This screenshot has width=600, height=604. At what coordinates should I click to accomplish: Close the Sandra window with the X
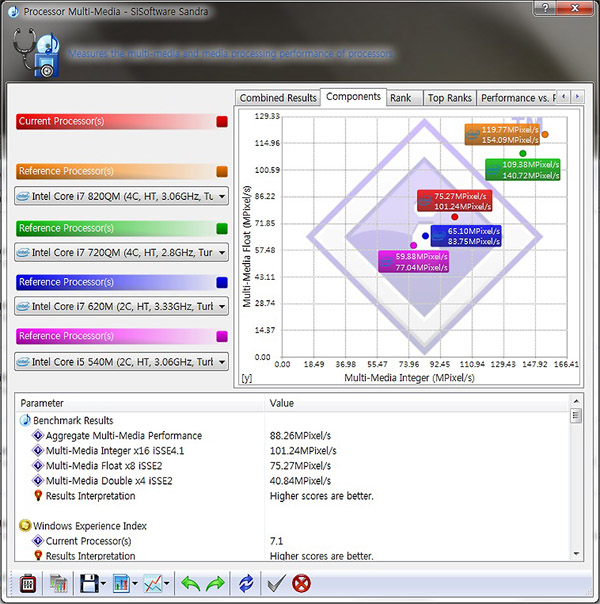576,8
